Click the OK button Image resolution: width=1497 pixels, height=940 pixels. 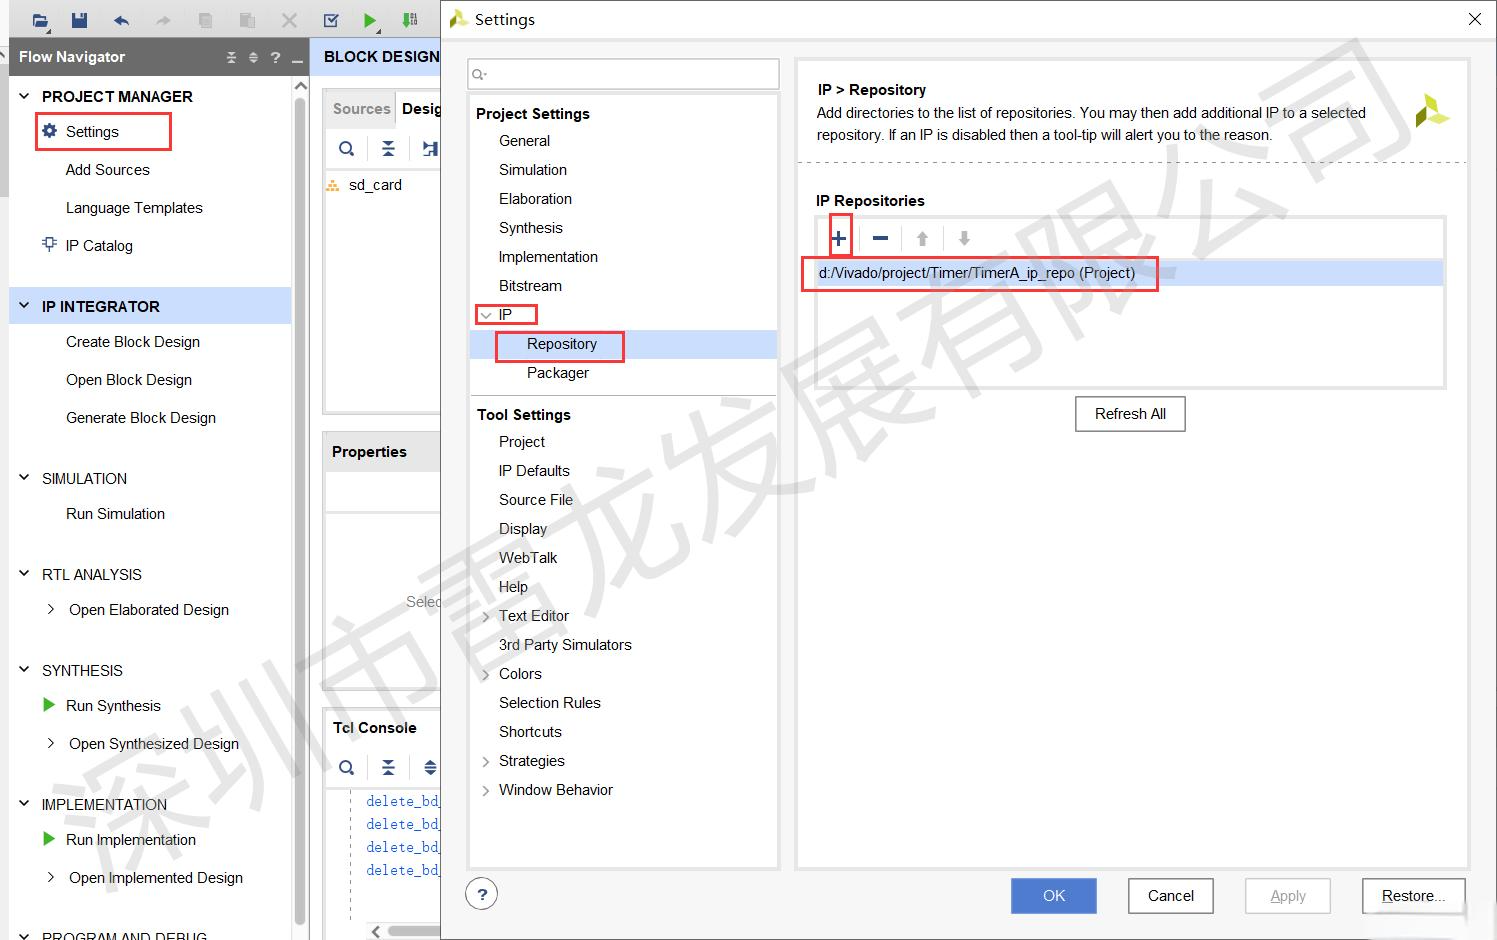pos(1054,896)
